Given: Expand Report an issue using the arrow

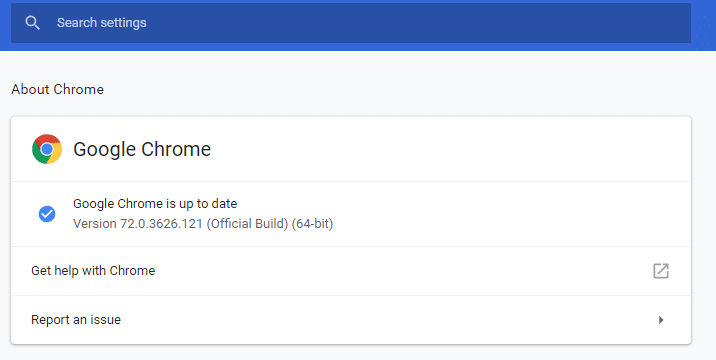Looking at the screenshot, I should click(x=661, y=320).
